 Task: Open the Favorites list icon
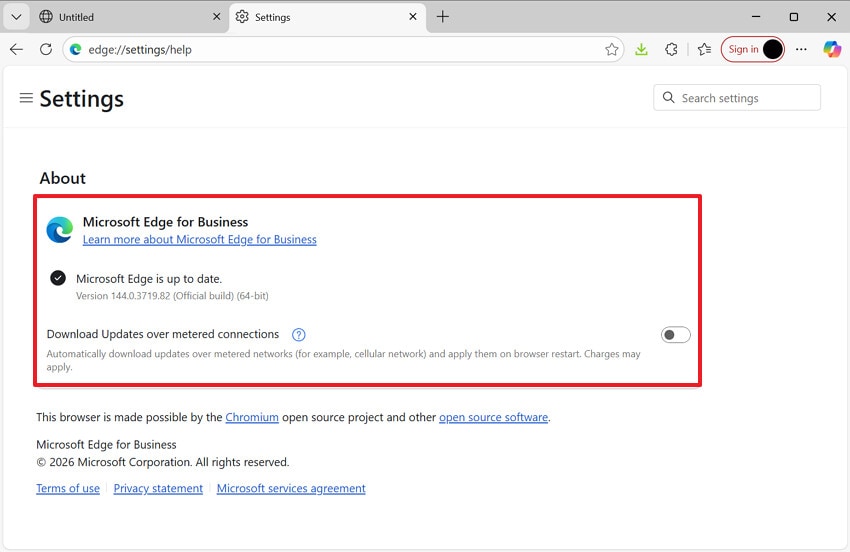704,49
